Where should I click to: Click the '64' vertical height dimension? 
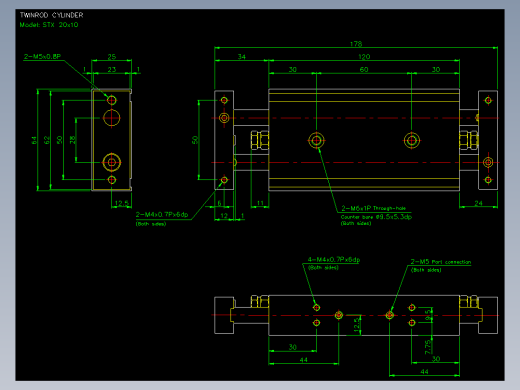(x=34, y=140)
